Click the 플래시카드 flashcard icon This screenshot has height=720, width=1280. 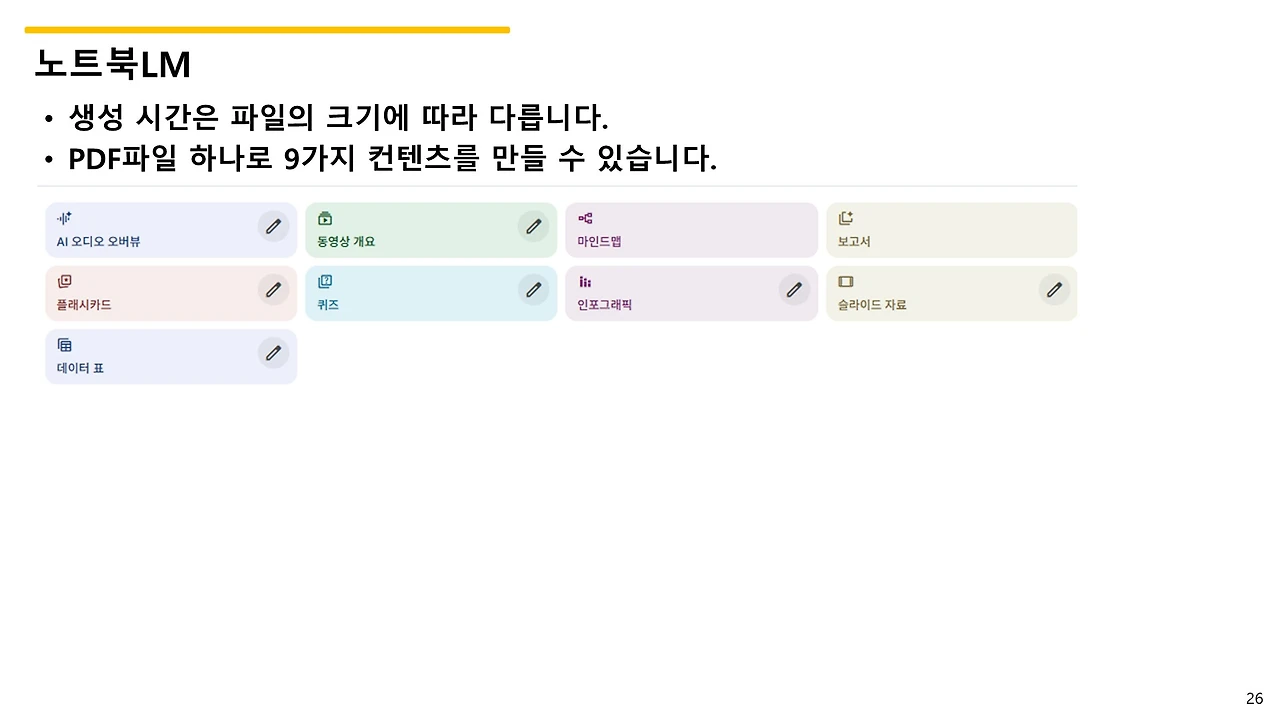(x=64, y=281)
